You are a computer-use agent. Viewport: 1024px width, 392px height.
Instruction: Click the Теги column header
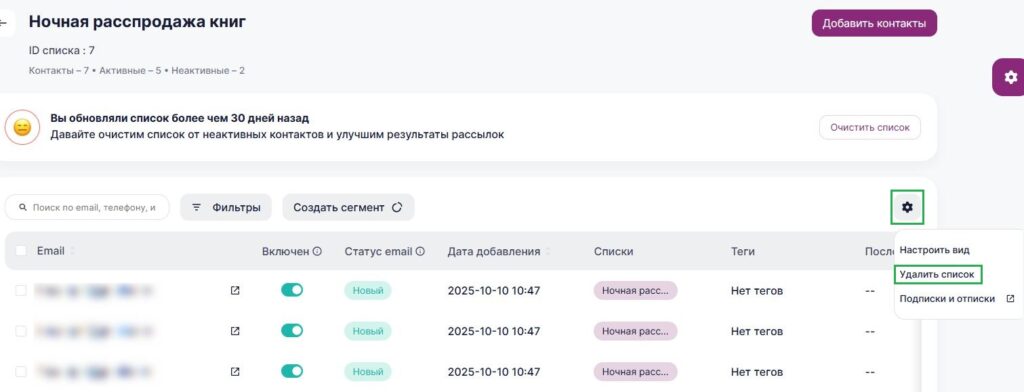(x=743, y=252)
